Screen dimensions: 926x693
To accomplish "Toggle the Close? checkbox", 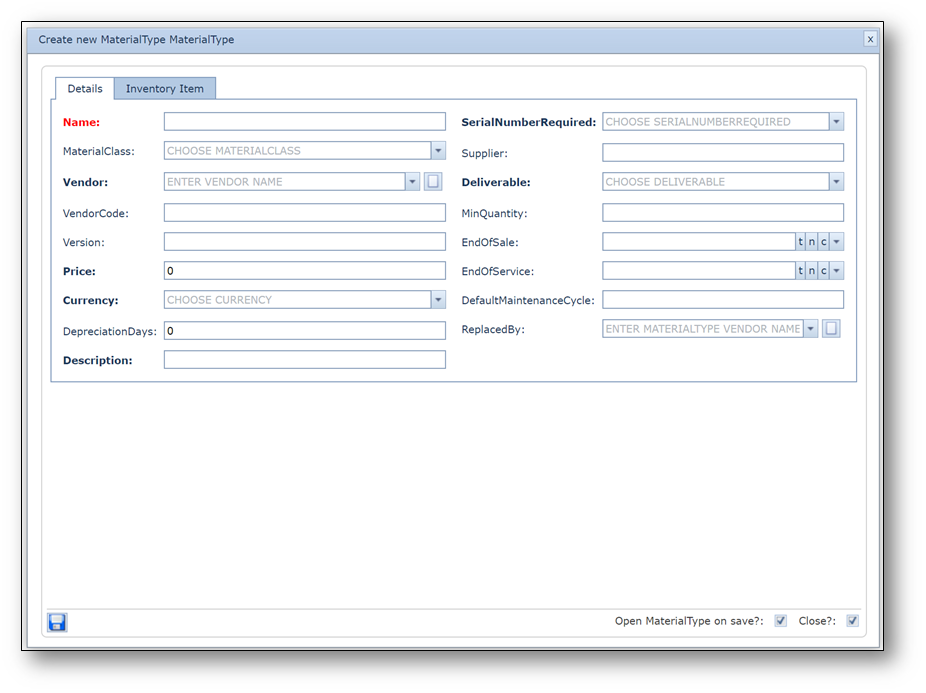I will [852, 621].
